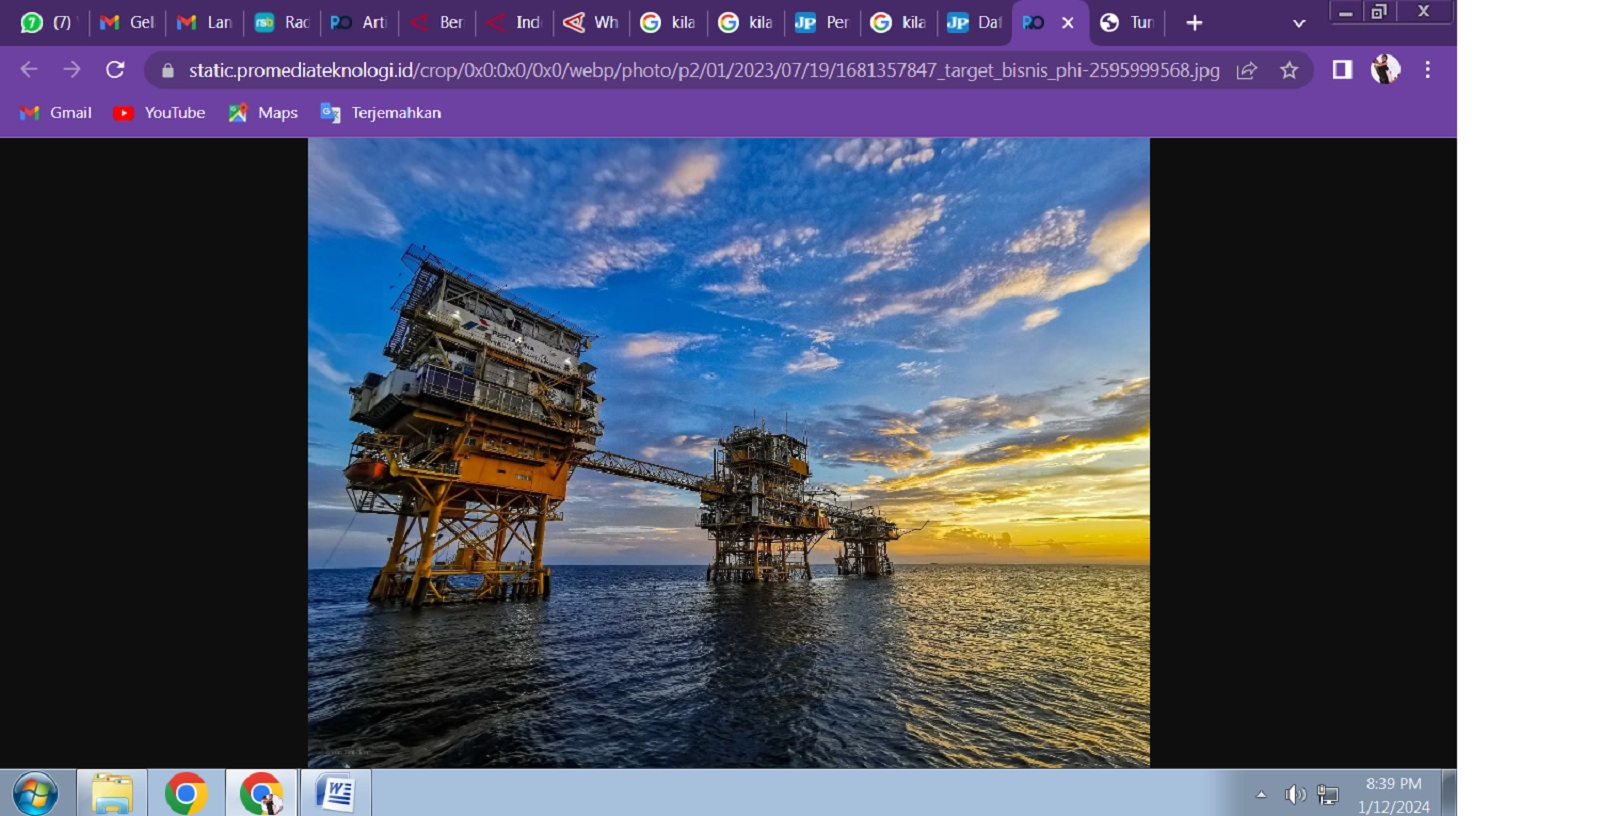
Task: Open a new tab with the plus button
Action: point(1194,22)
